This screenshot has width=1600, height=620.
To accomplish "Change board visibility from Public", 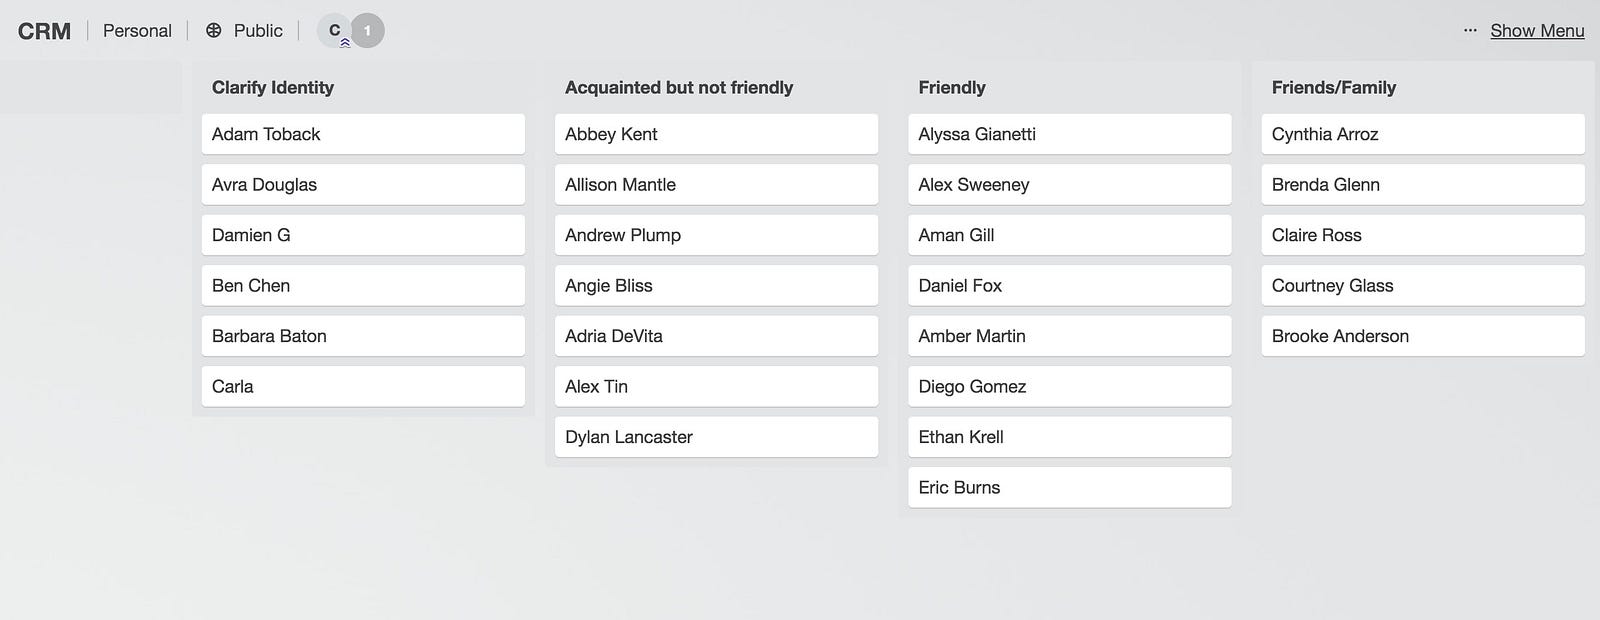I will tap(257, 31).
